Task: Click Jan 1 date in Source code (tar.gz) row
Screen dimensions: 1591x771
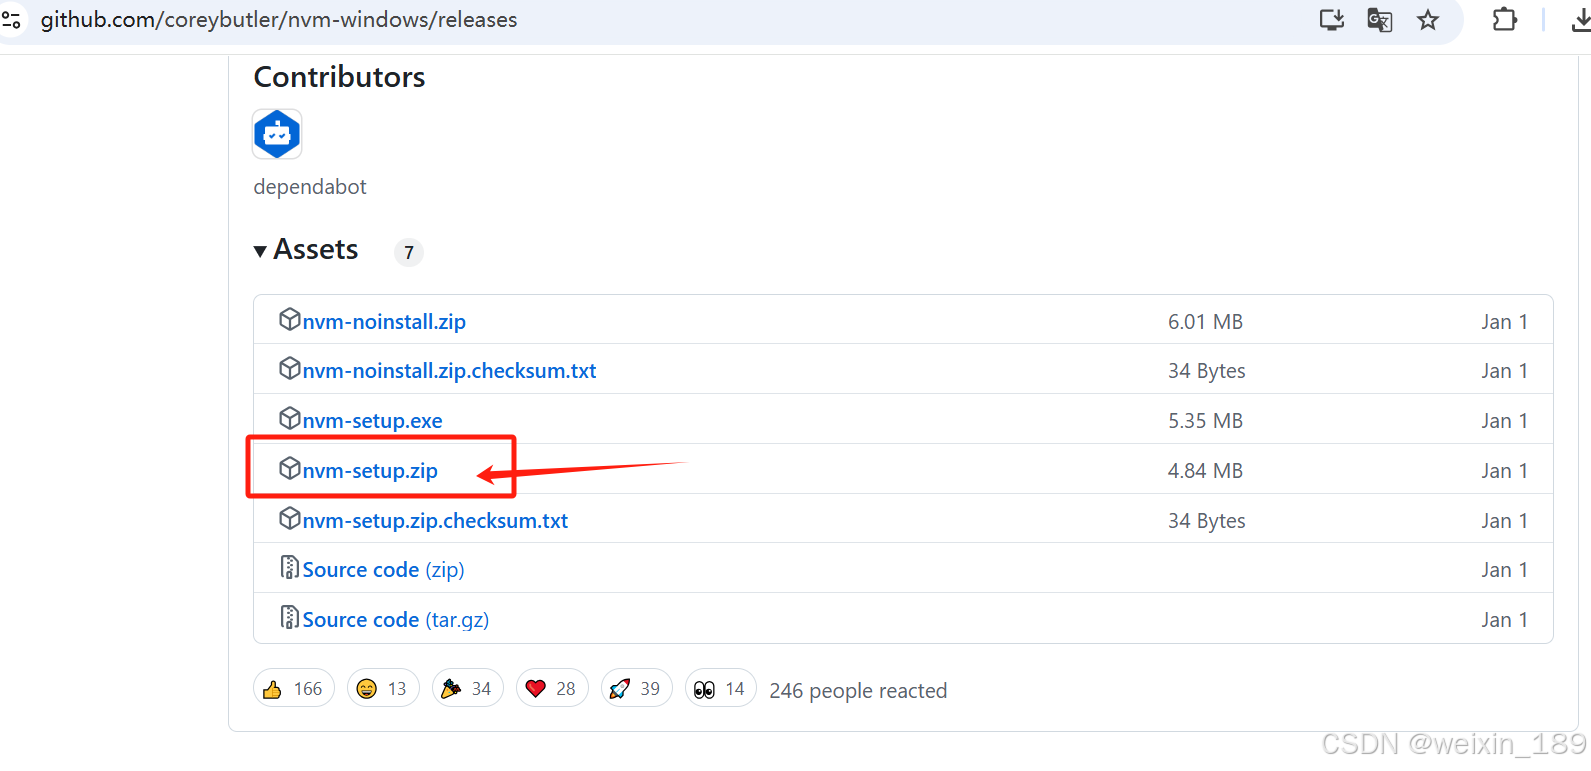Action: tap(1505, 620)
